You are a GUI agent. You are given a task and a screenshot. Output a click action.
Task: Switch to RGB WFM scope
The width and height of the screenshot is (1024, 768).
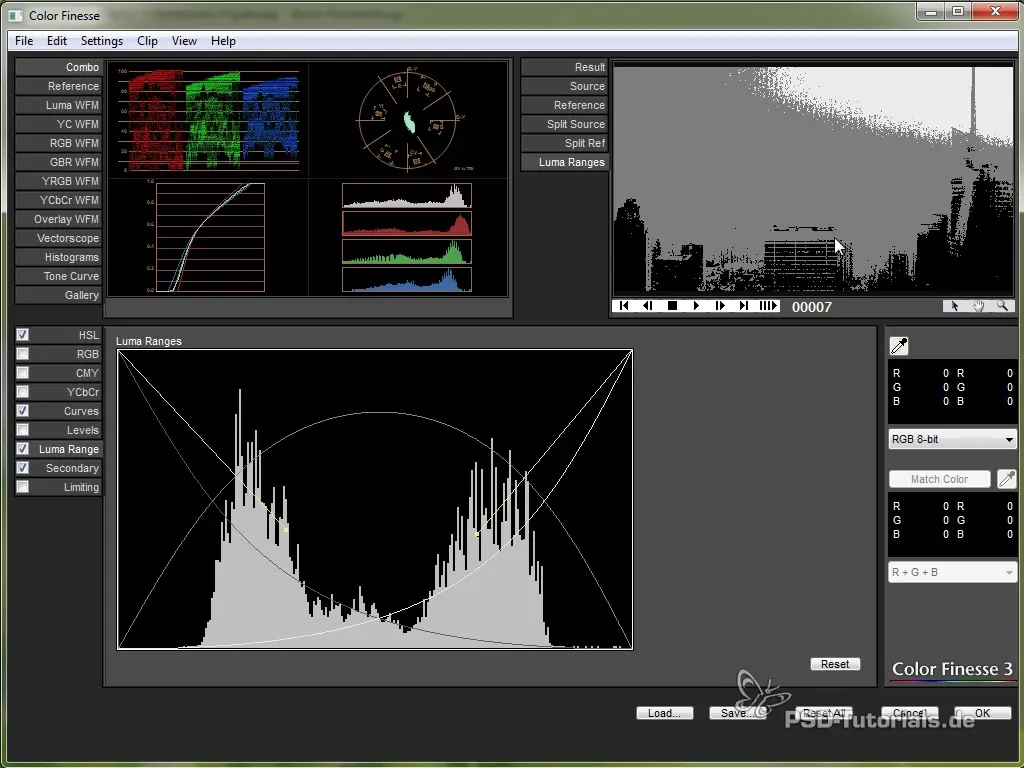click(58, 143)
